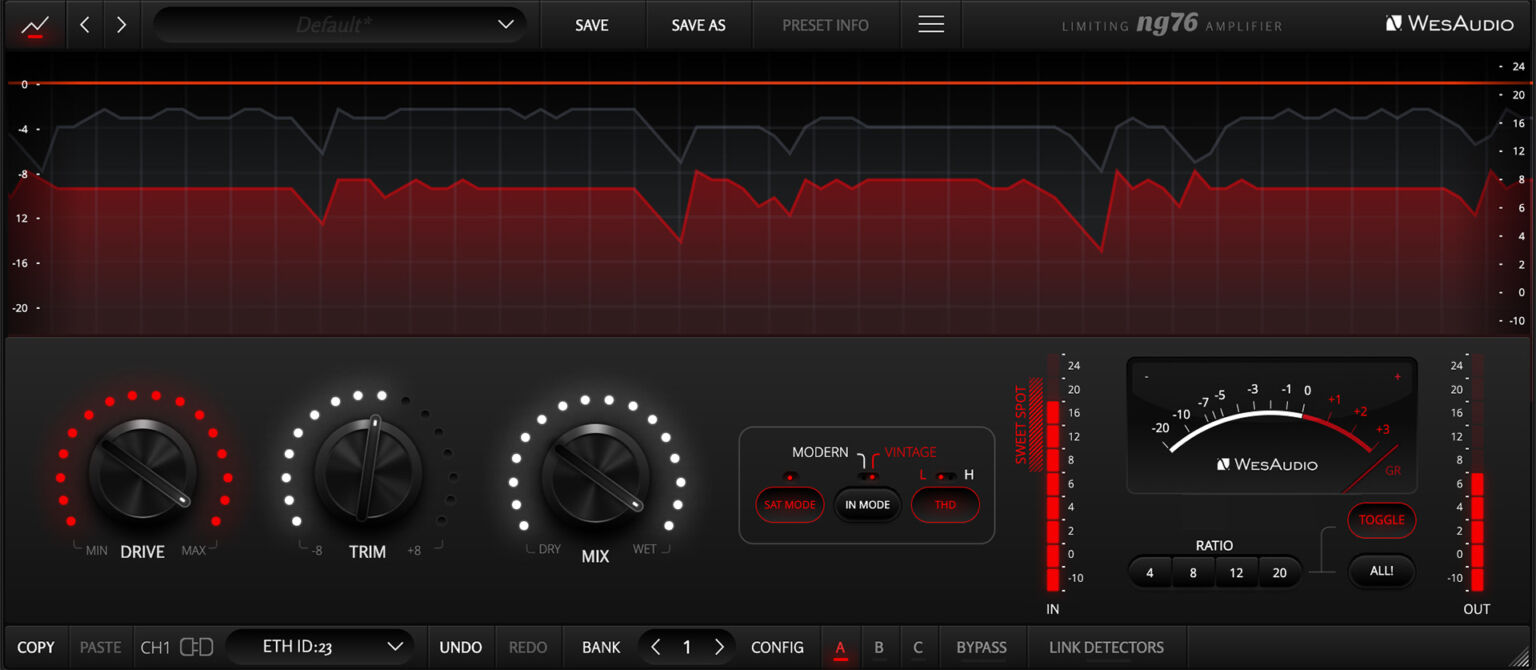Select ratio 8

coord(1193,573)
